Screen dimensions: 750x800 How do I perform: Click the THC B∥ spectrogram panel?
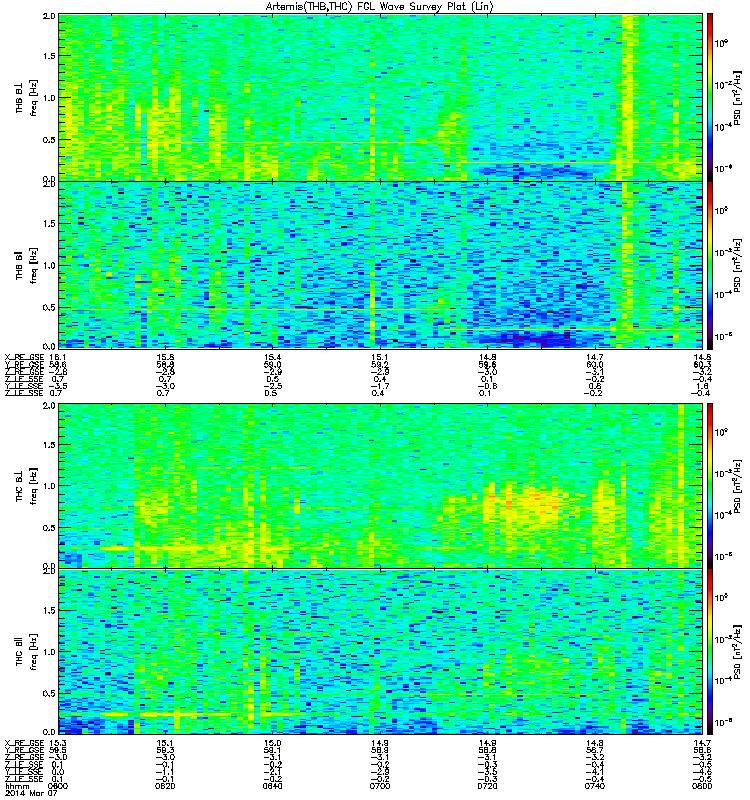click(x=380, y=652)
